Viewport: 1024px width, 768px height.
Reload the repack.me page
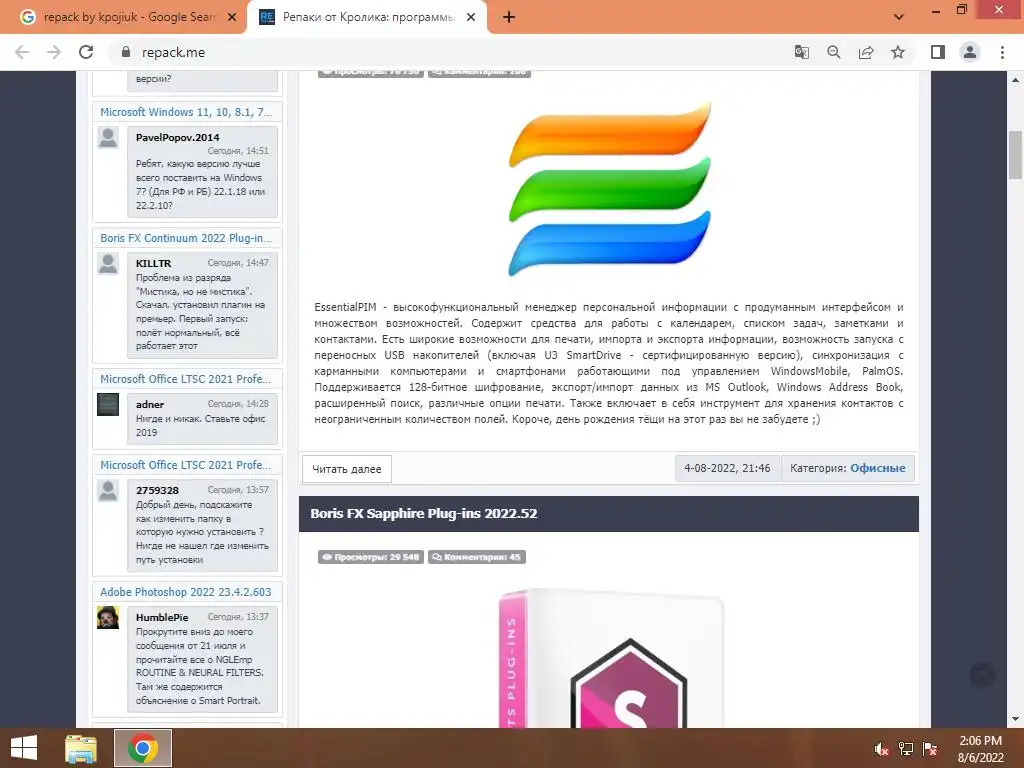pyautogui.click(x=86, y=52)
